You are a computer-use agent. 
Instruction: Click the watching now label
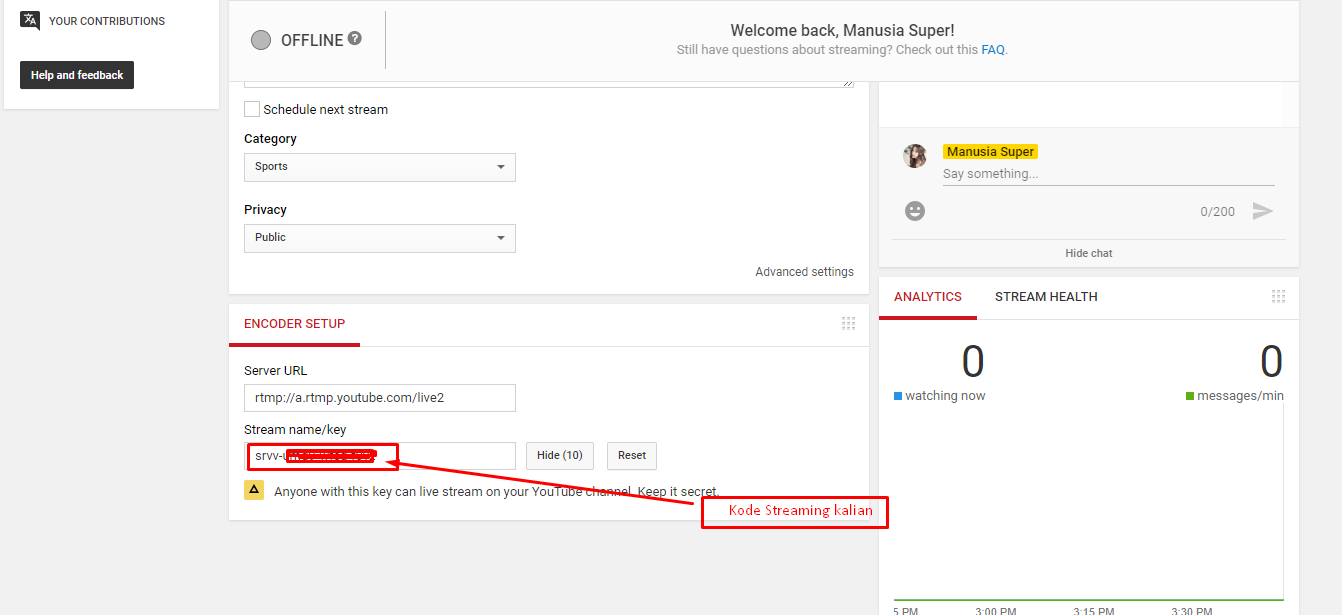[945, 396]
